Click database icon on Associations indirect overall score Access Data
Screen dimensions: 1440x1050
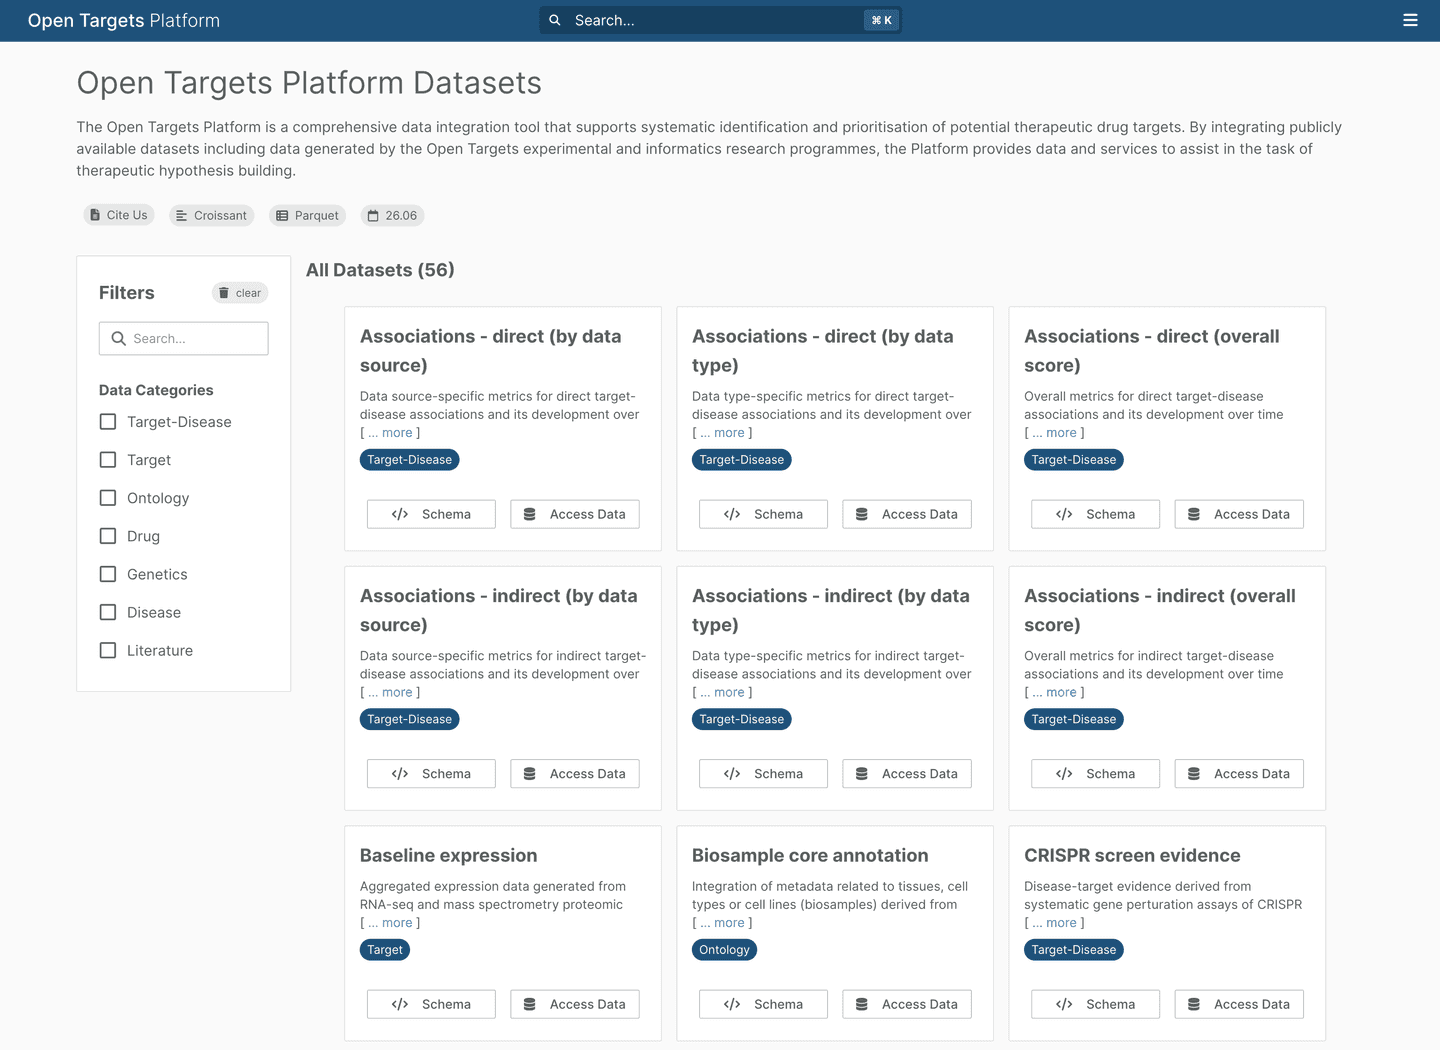1194,774
